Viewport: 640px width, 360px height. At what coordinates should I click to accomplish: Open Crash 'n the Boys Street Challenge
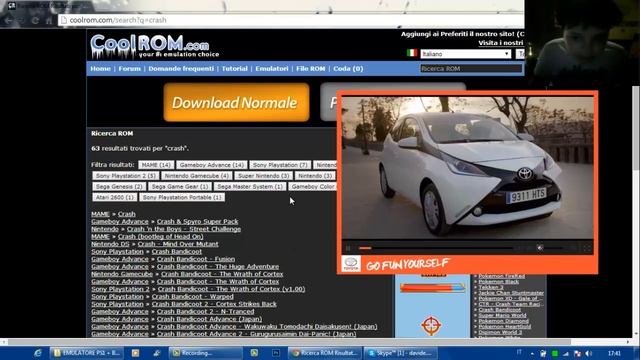coord(184,229)
